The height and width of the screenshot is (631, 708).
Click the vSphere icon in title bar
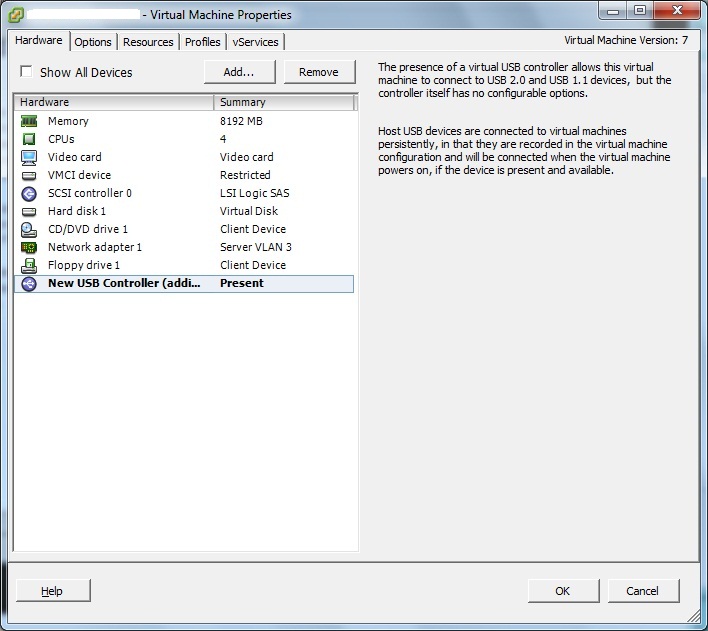16,14
